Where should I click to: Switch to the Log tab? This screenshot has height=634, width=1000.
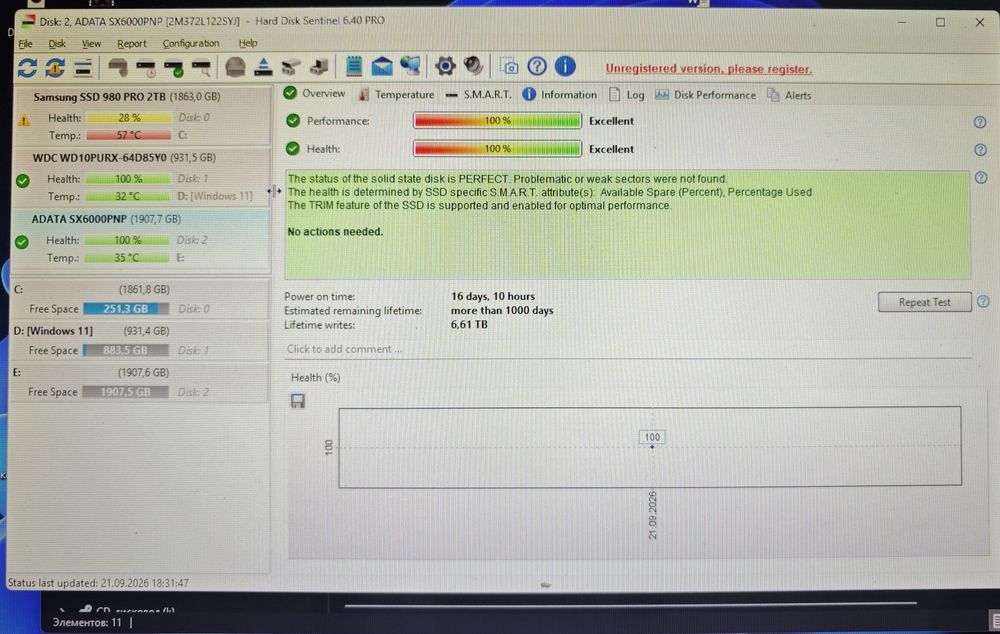(x=626, y=94)
